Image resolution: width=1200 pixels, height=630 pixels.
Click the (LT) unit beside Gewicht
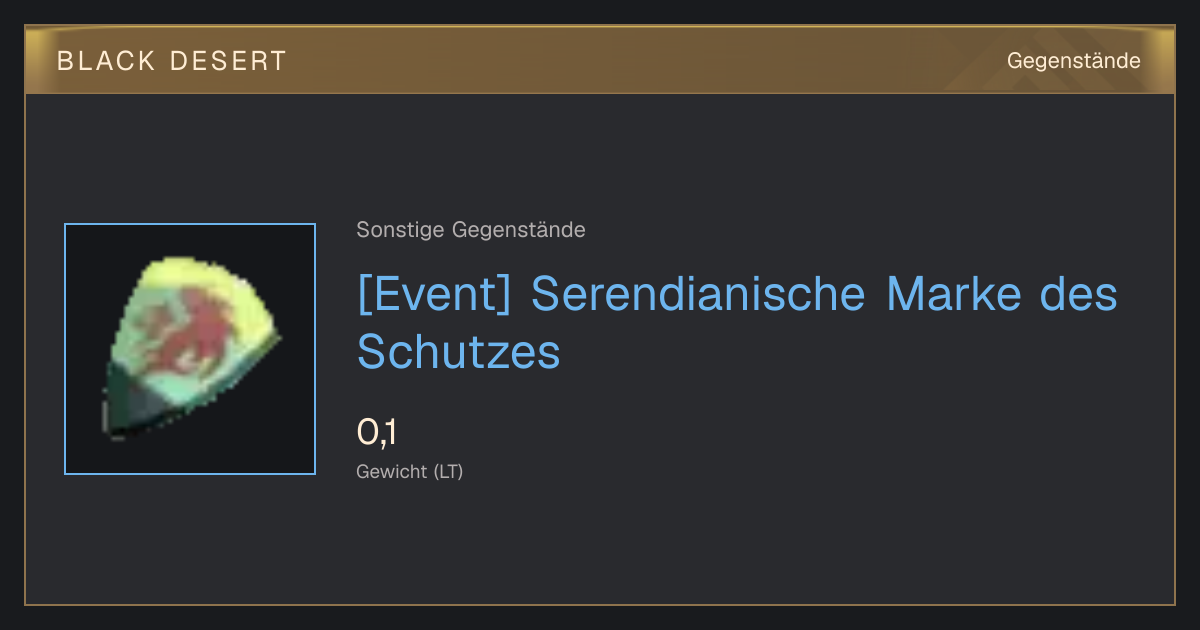448,471
